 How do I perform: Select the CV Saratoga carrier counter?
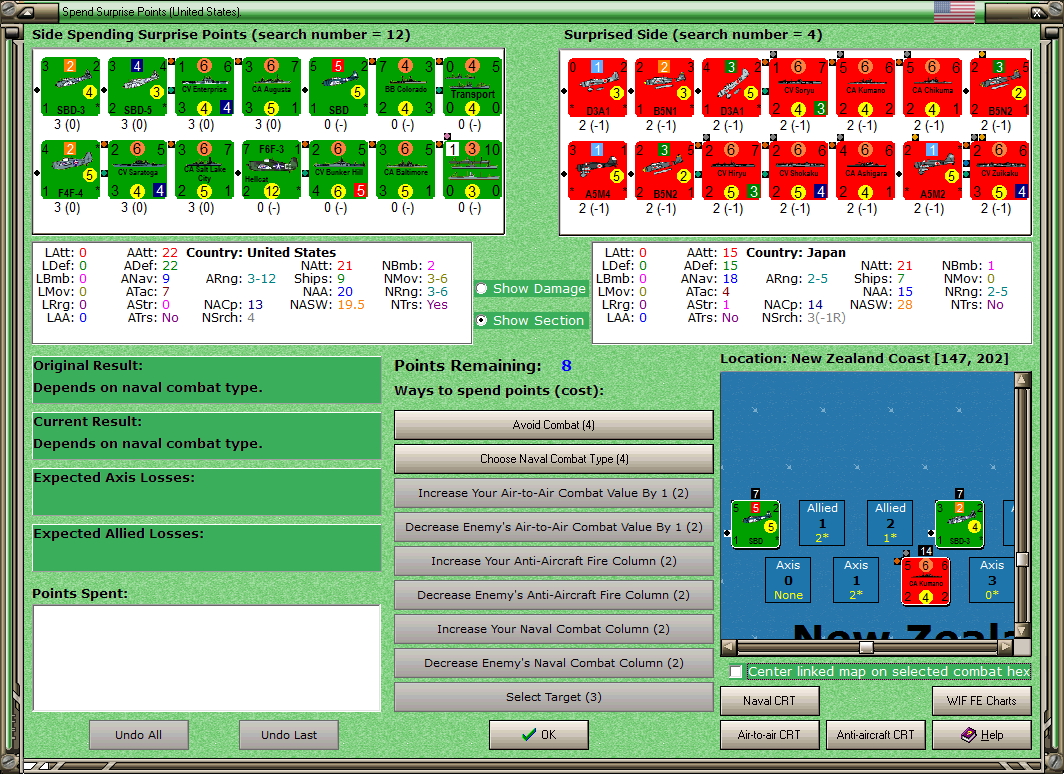[138, 170]
